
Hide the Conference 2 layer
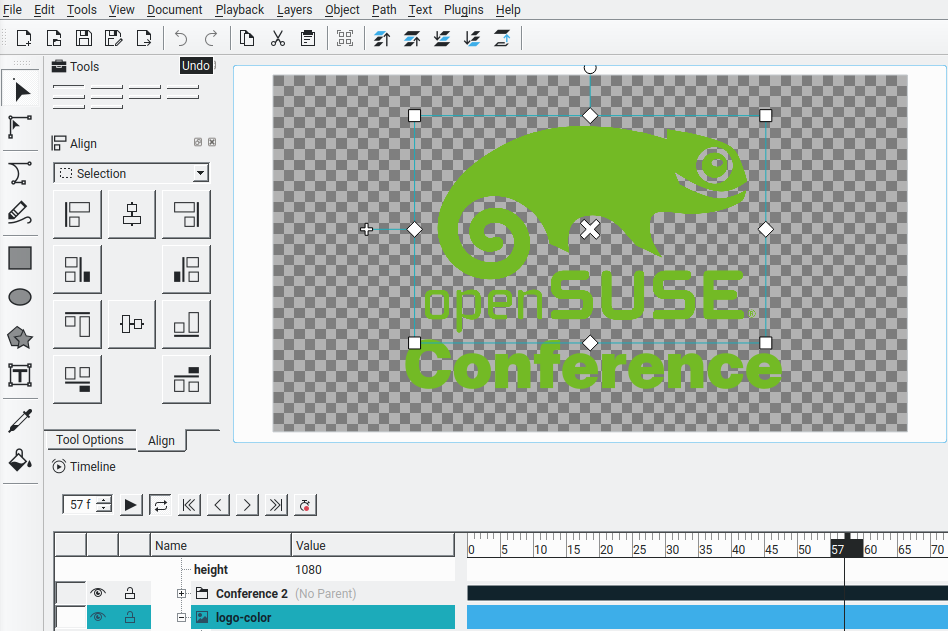pos(98,594)
